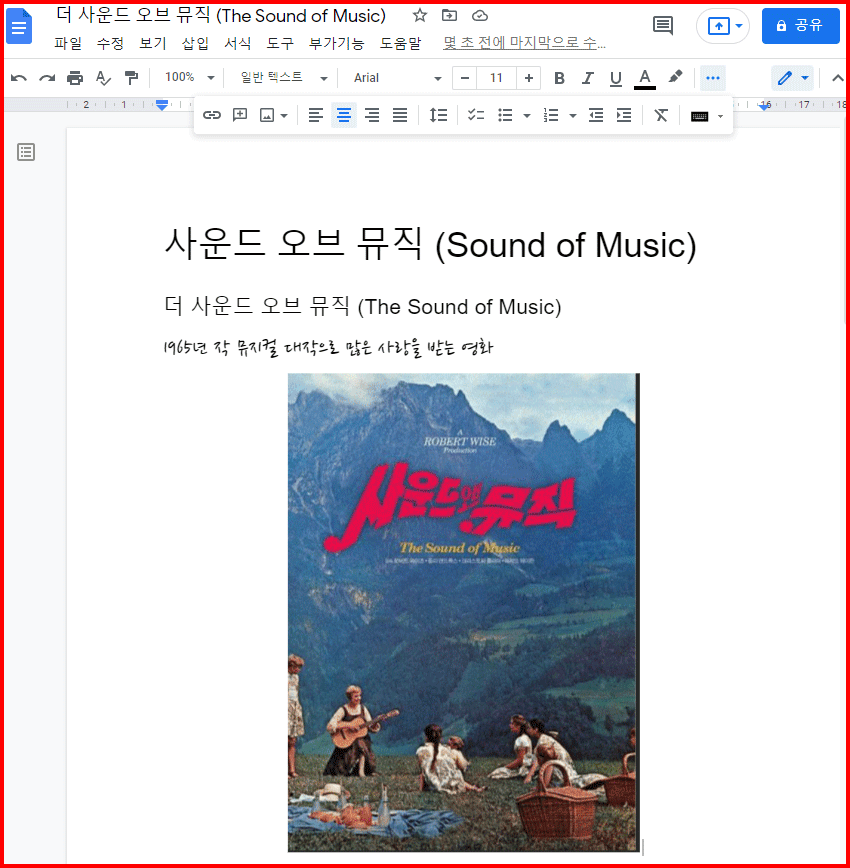Open line spacing options
The height and width of the screenshot is (868, 850).
point(438,115)
